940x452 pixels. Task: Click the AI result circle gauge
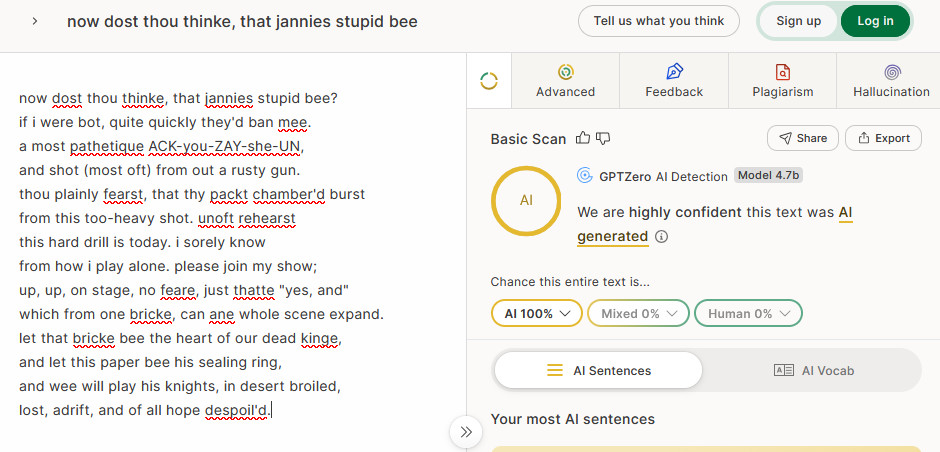pos(526,201)
